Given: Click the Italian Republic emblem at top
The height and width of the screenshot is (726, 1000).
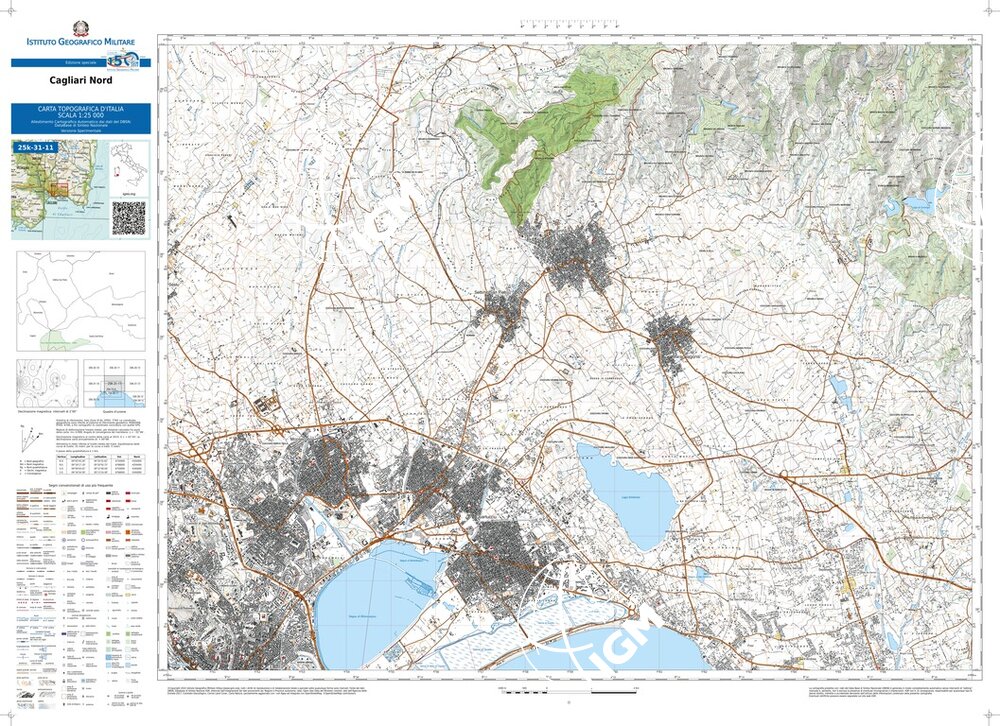Looking at the screenshot, I should tap(81, 29).
